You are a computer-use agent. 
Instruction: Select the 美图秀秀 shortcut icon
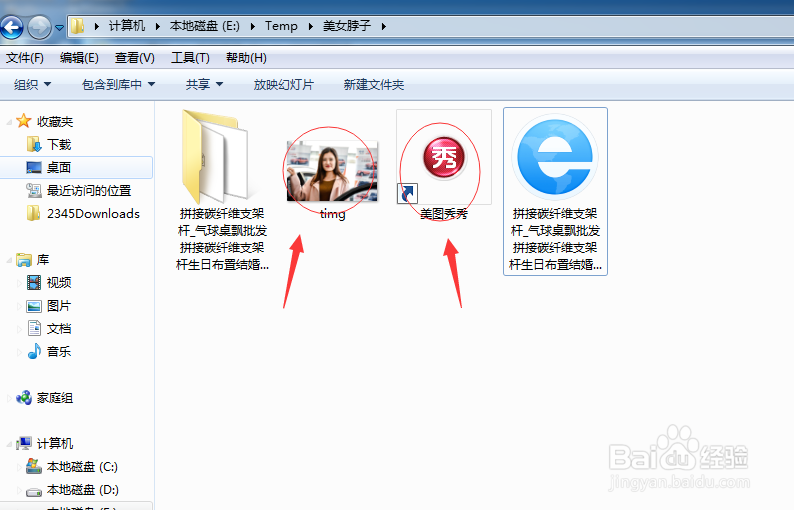(x=444, y=157)
